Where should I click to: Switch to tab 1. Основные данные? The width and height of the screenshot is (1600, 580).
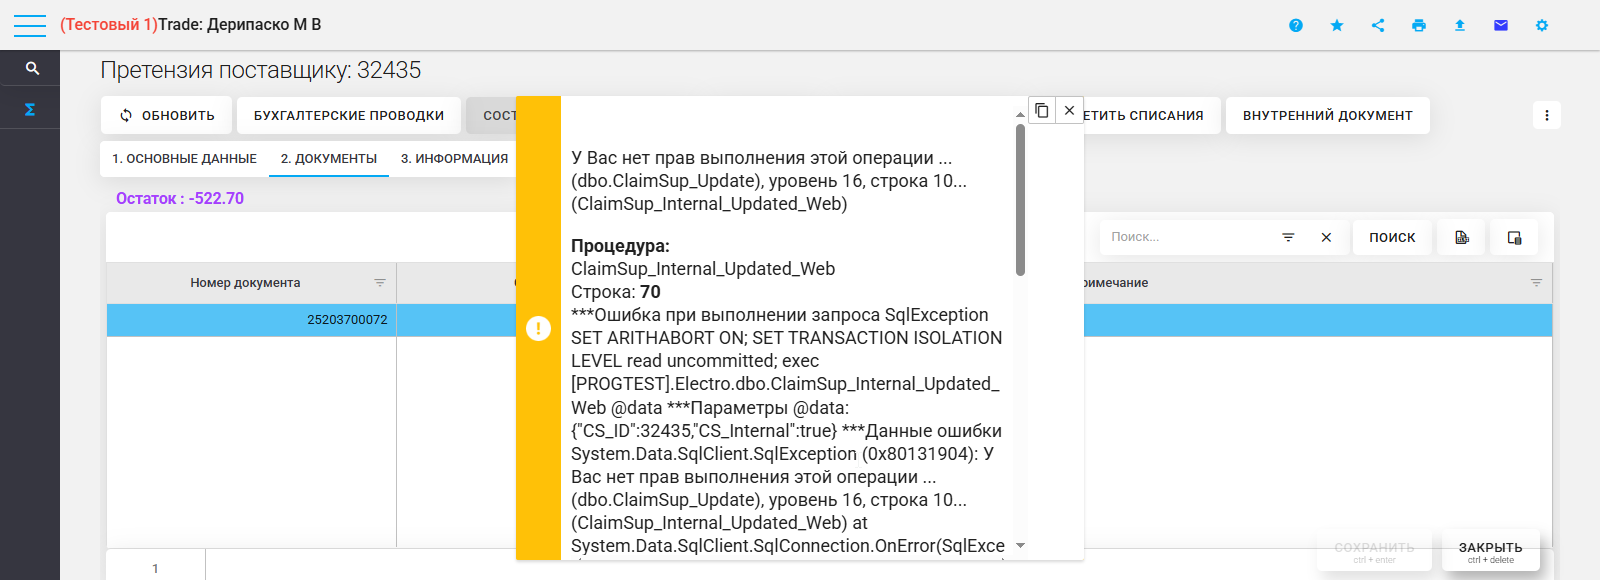pos(184,158)
